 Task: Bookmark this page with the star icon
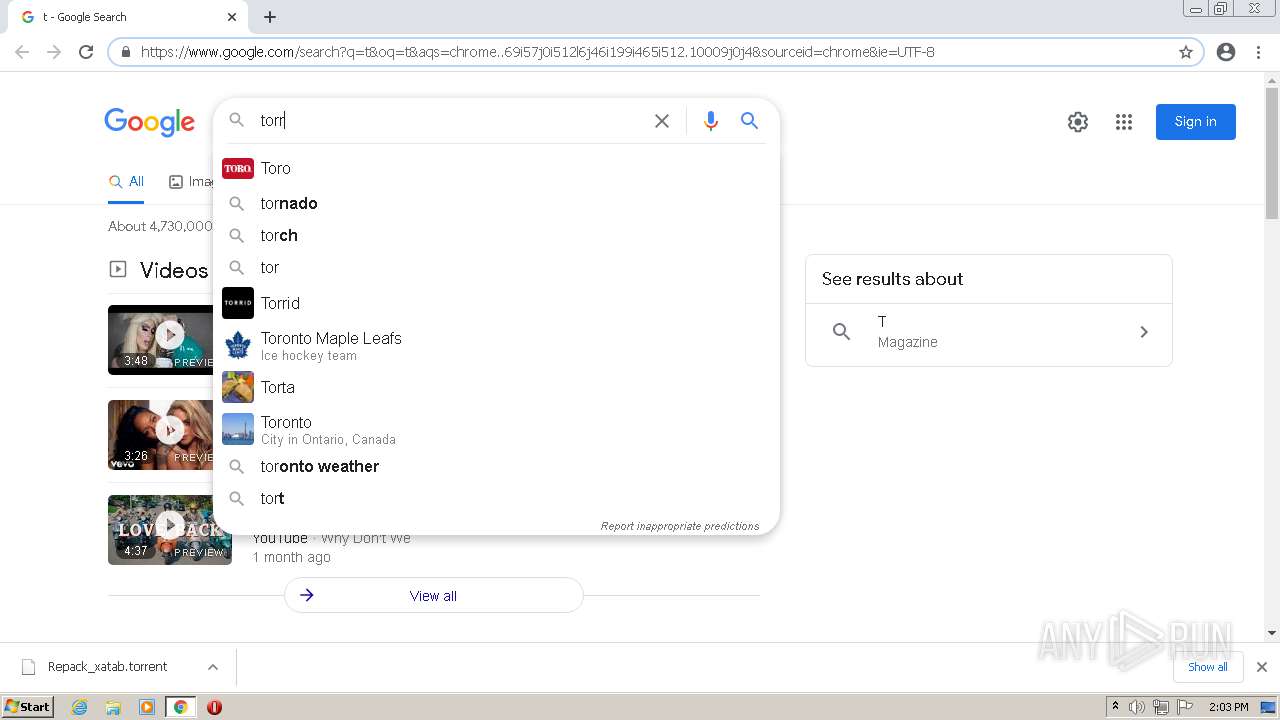pyautogui.click(x=1186, y=52)
